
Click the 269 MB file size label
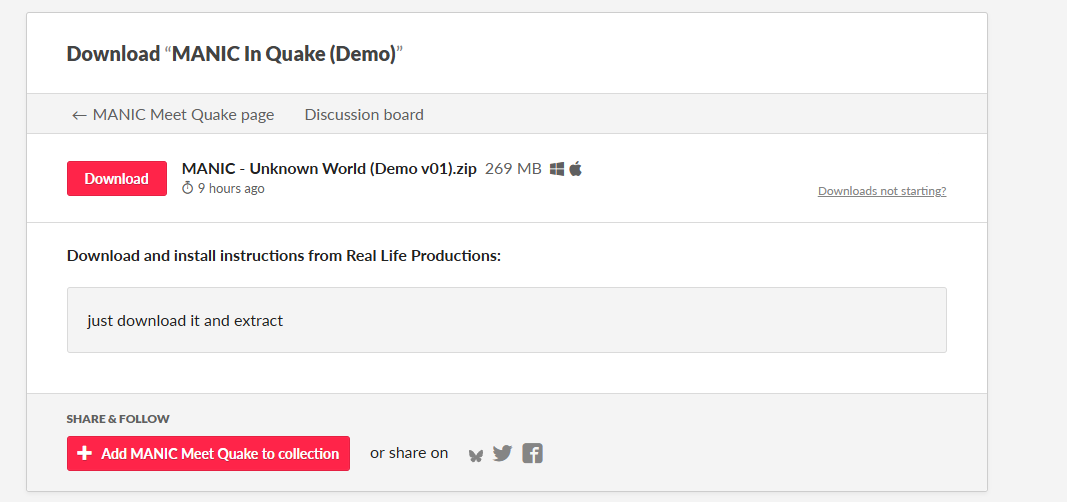[x=512, y=168]
